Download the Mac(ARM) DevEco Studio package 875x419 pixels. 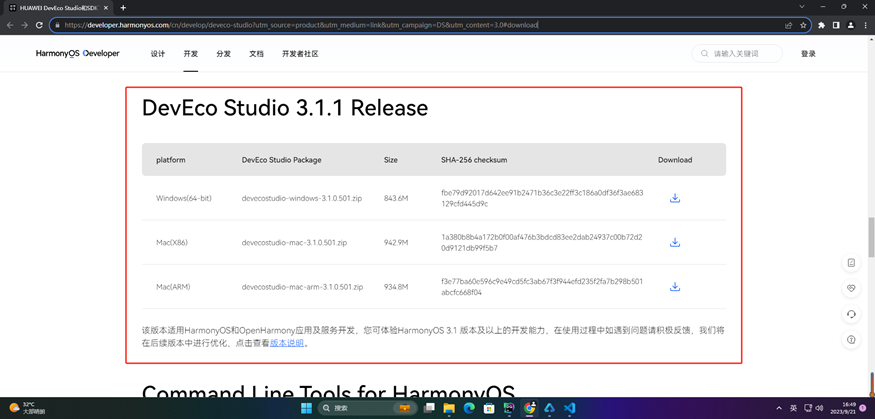point(675,287)
